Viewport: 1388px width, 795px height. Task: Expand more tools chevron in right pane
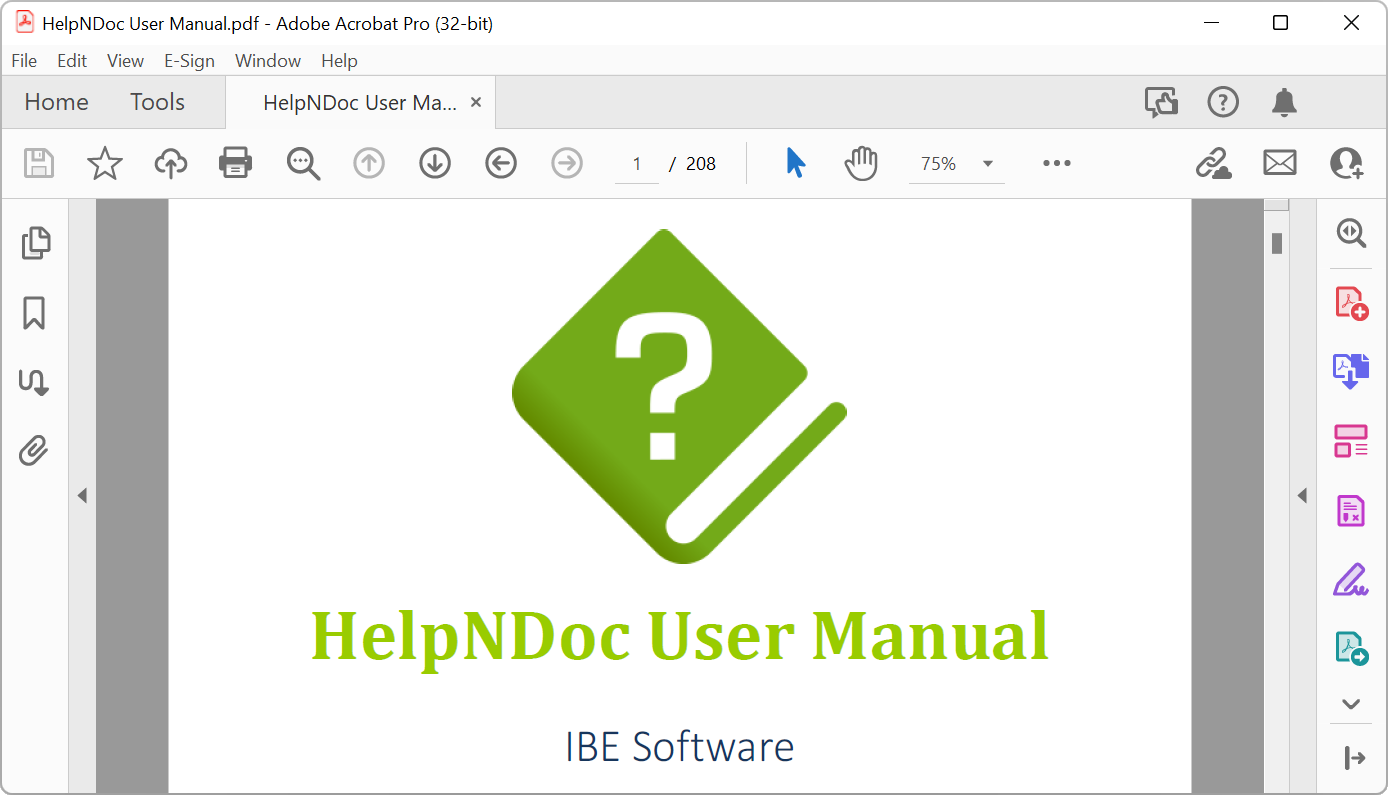coord(1352,704)
